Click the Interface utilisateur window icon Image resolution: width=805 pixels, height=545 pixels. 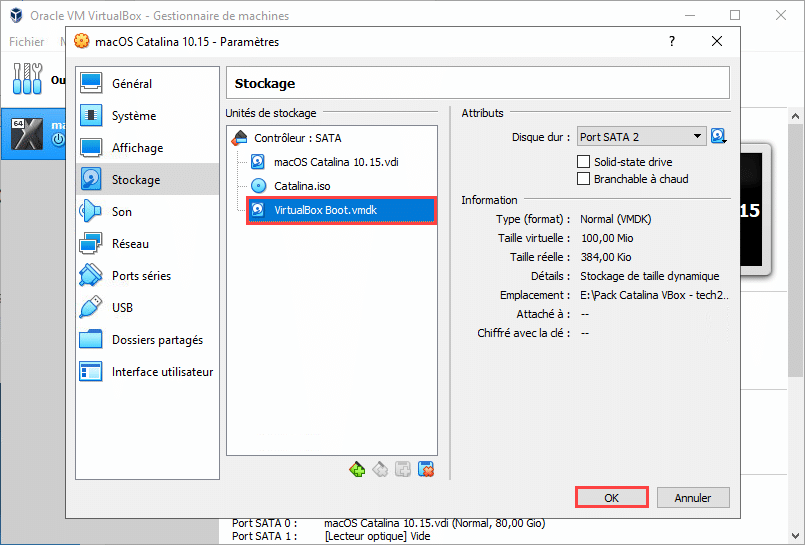coord(91,371)
